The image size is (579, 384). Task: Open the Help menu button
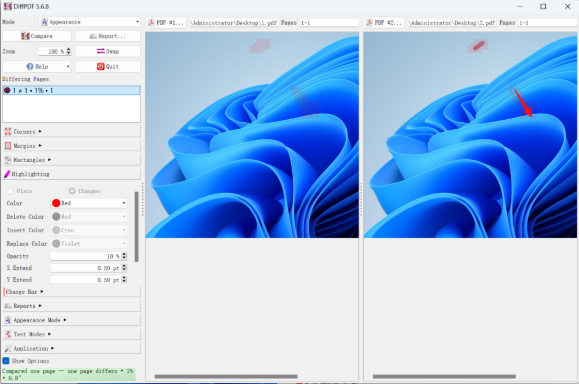click(37, 66)
